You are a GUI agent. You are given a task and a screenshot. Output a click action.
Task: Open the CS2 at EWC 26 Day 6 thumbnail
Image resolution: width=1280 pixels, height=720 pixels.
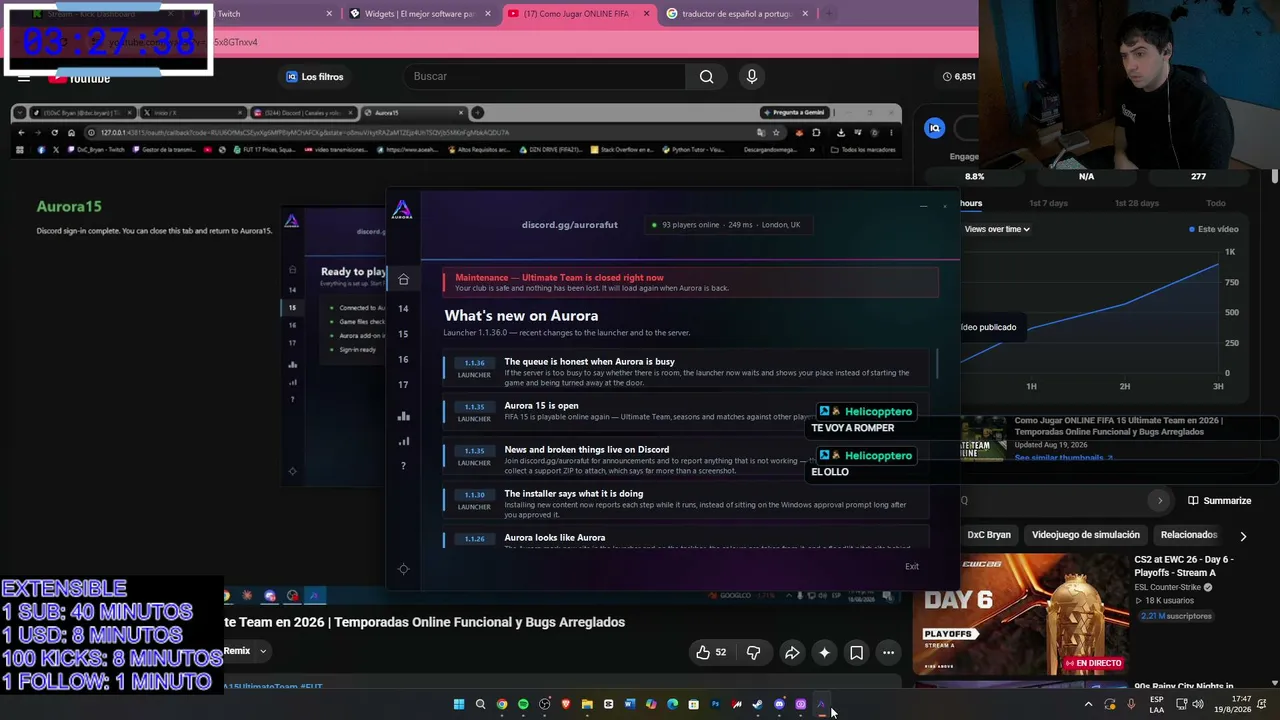tap(1021, 615)
